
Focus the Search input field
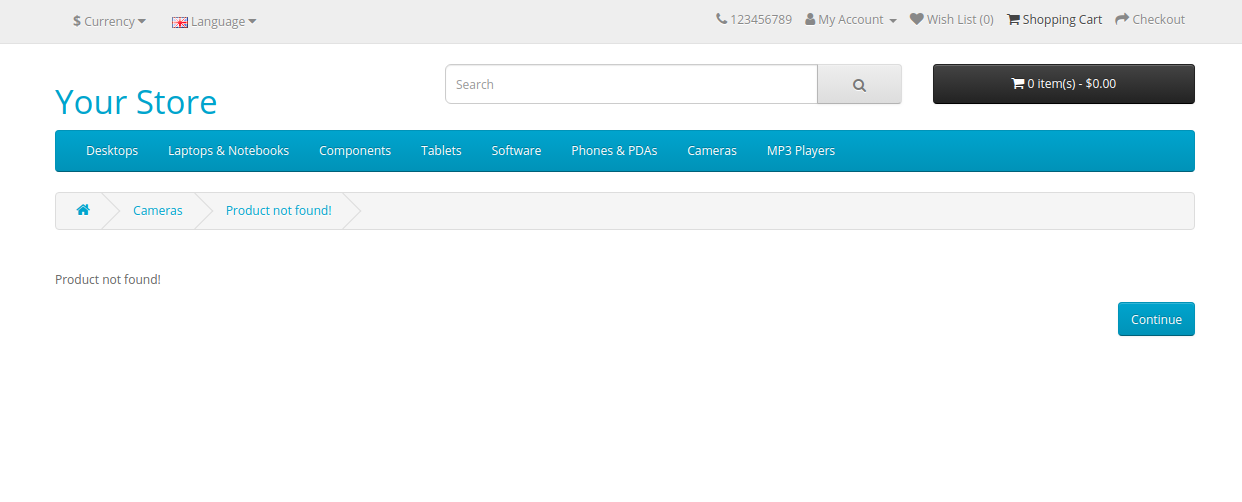(x=631, y=84)
